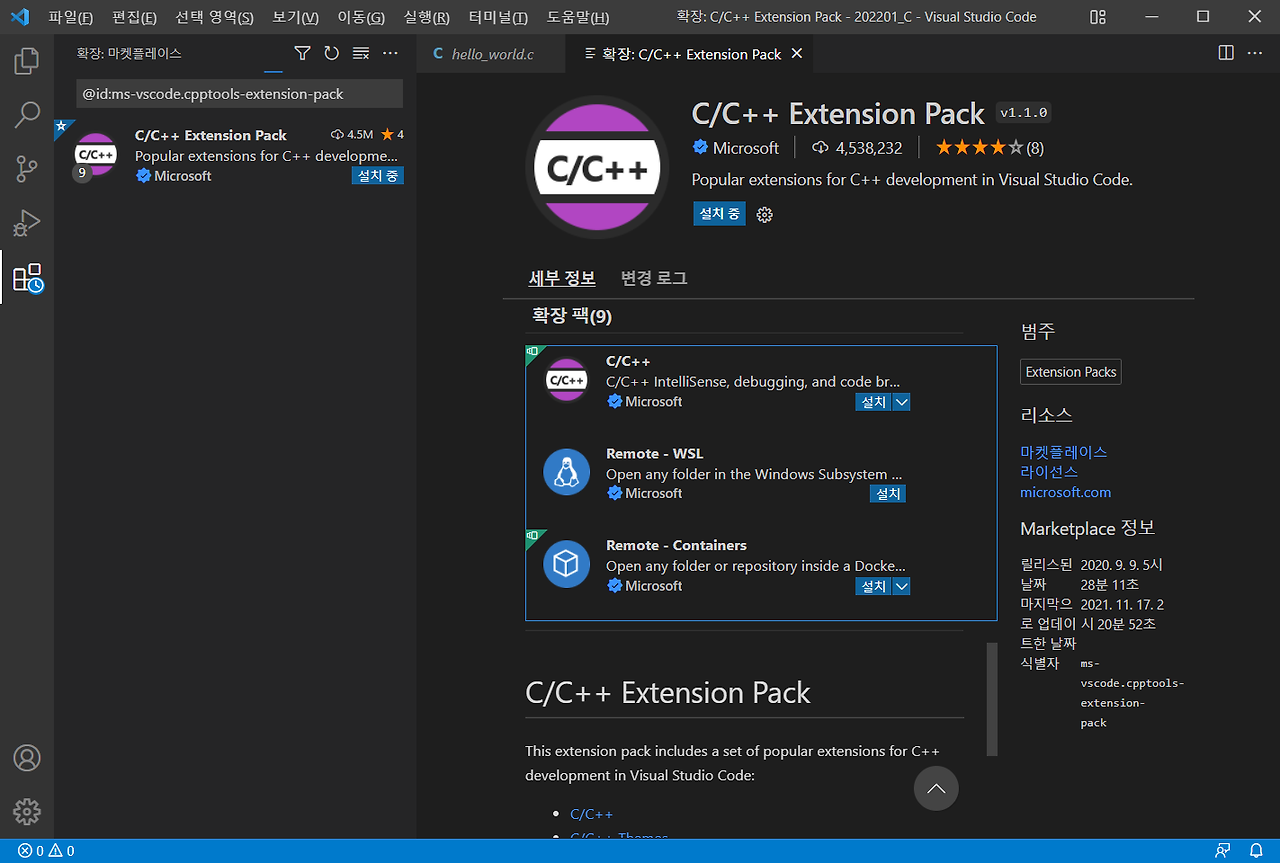Click 설치 중 button in sidebar list item
This screenshot has height=863, width=1280.
[378, 176]
